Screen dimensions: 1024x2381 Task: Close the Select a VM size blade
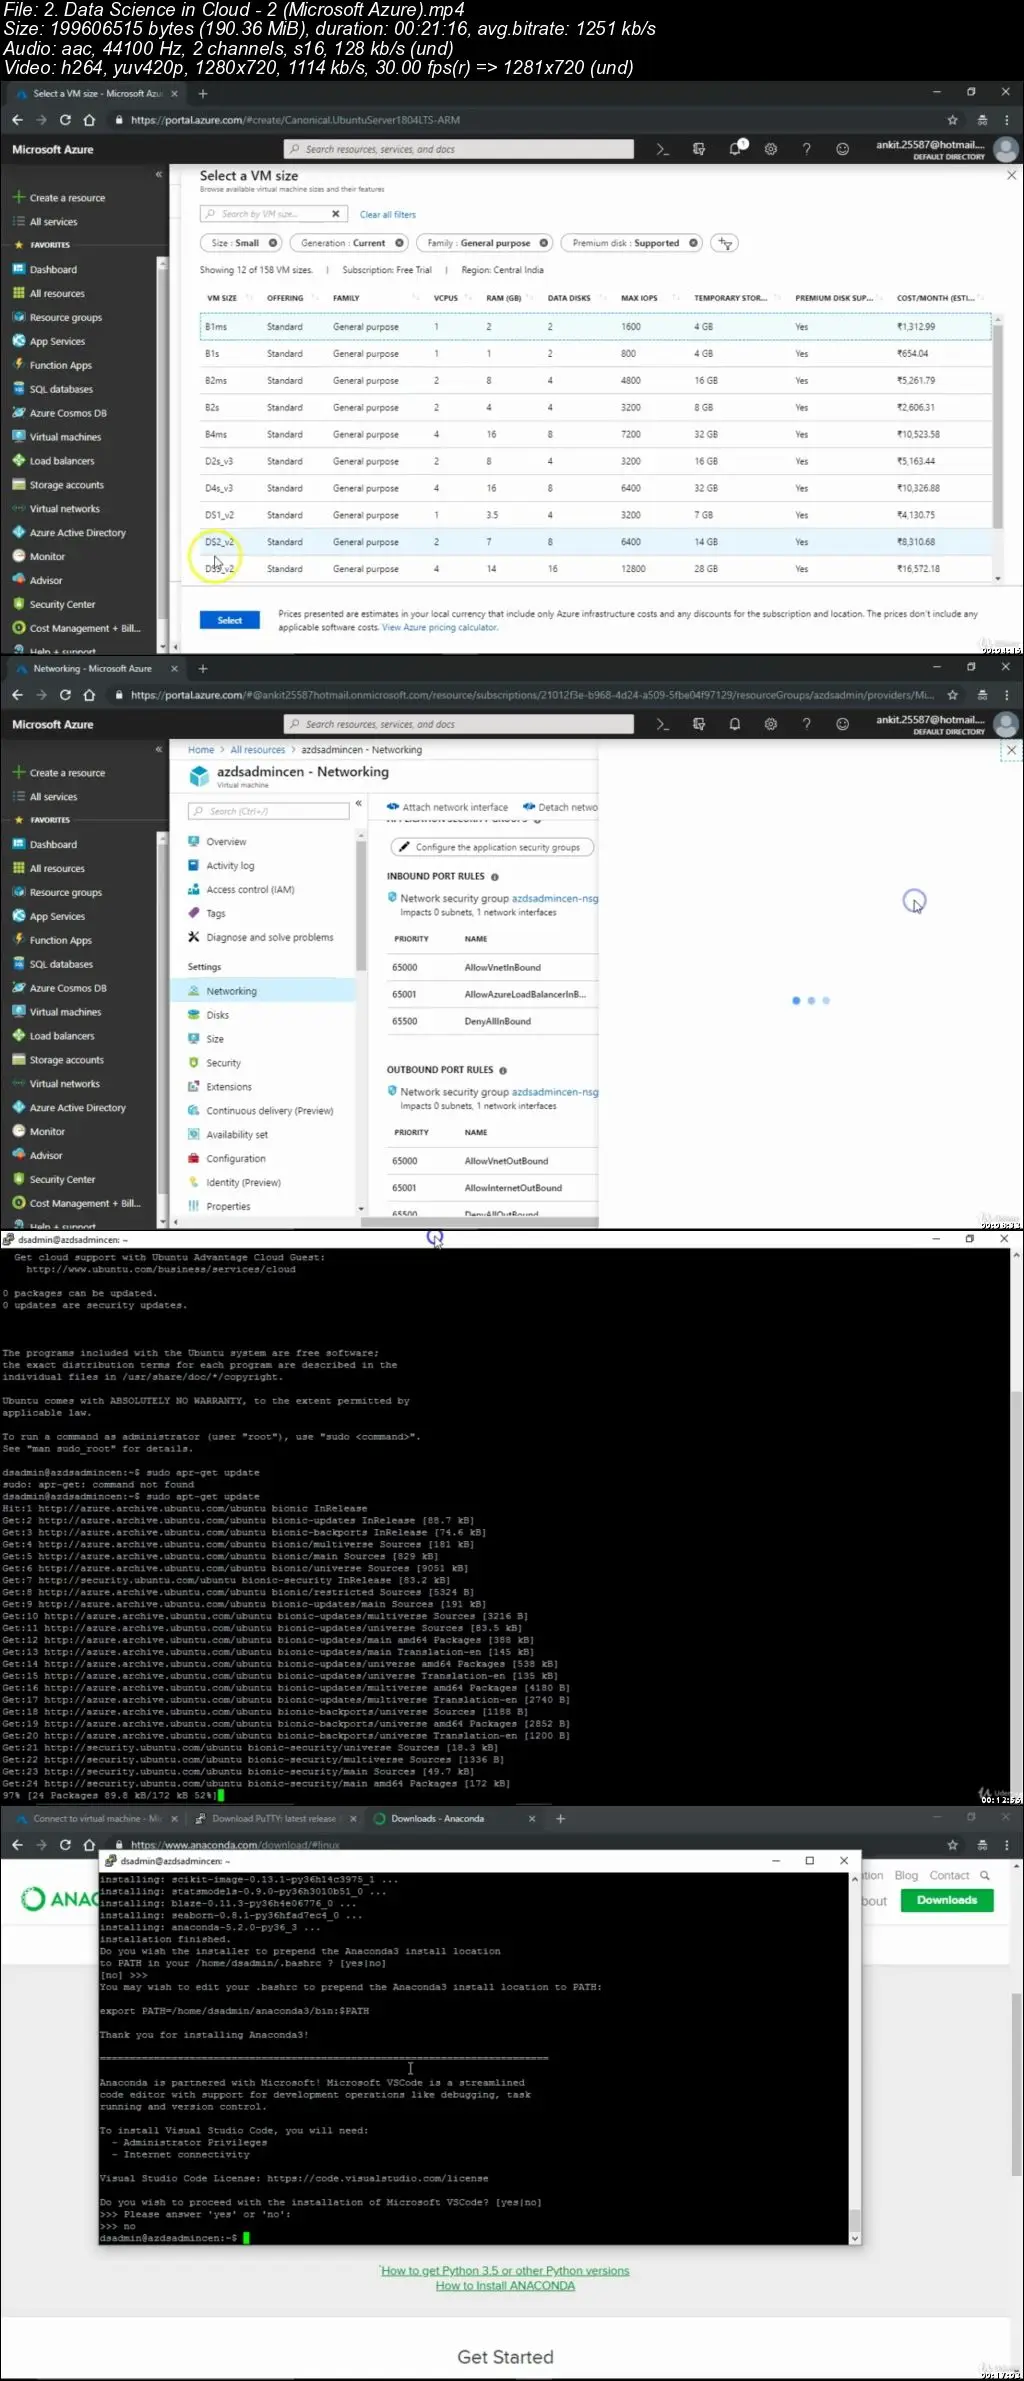tap(1011, 175)
